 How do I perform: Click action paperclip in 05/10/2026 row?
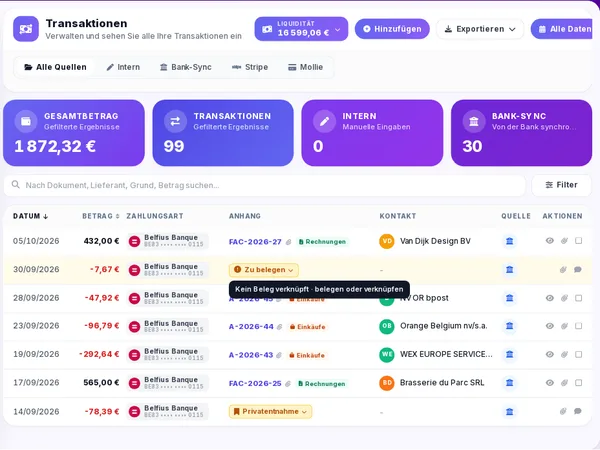[564, 241]
